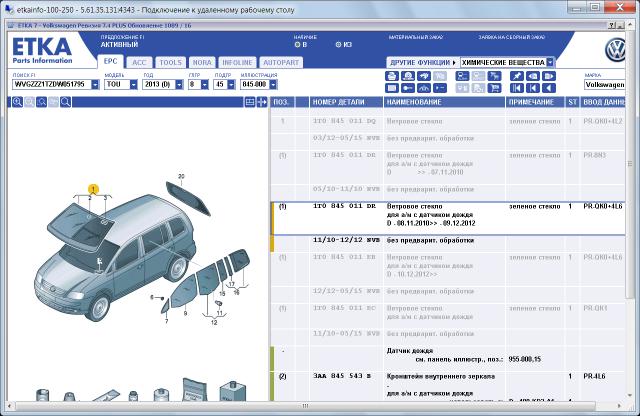Click the arrow-and-dash icon beside the bridge icon
Screen dimensions: 640x416
point(440,88)
